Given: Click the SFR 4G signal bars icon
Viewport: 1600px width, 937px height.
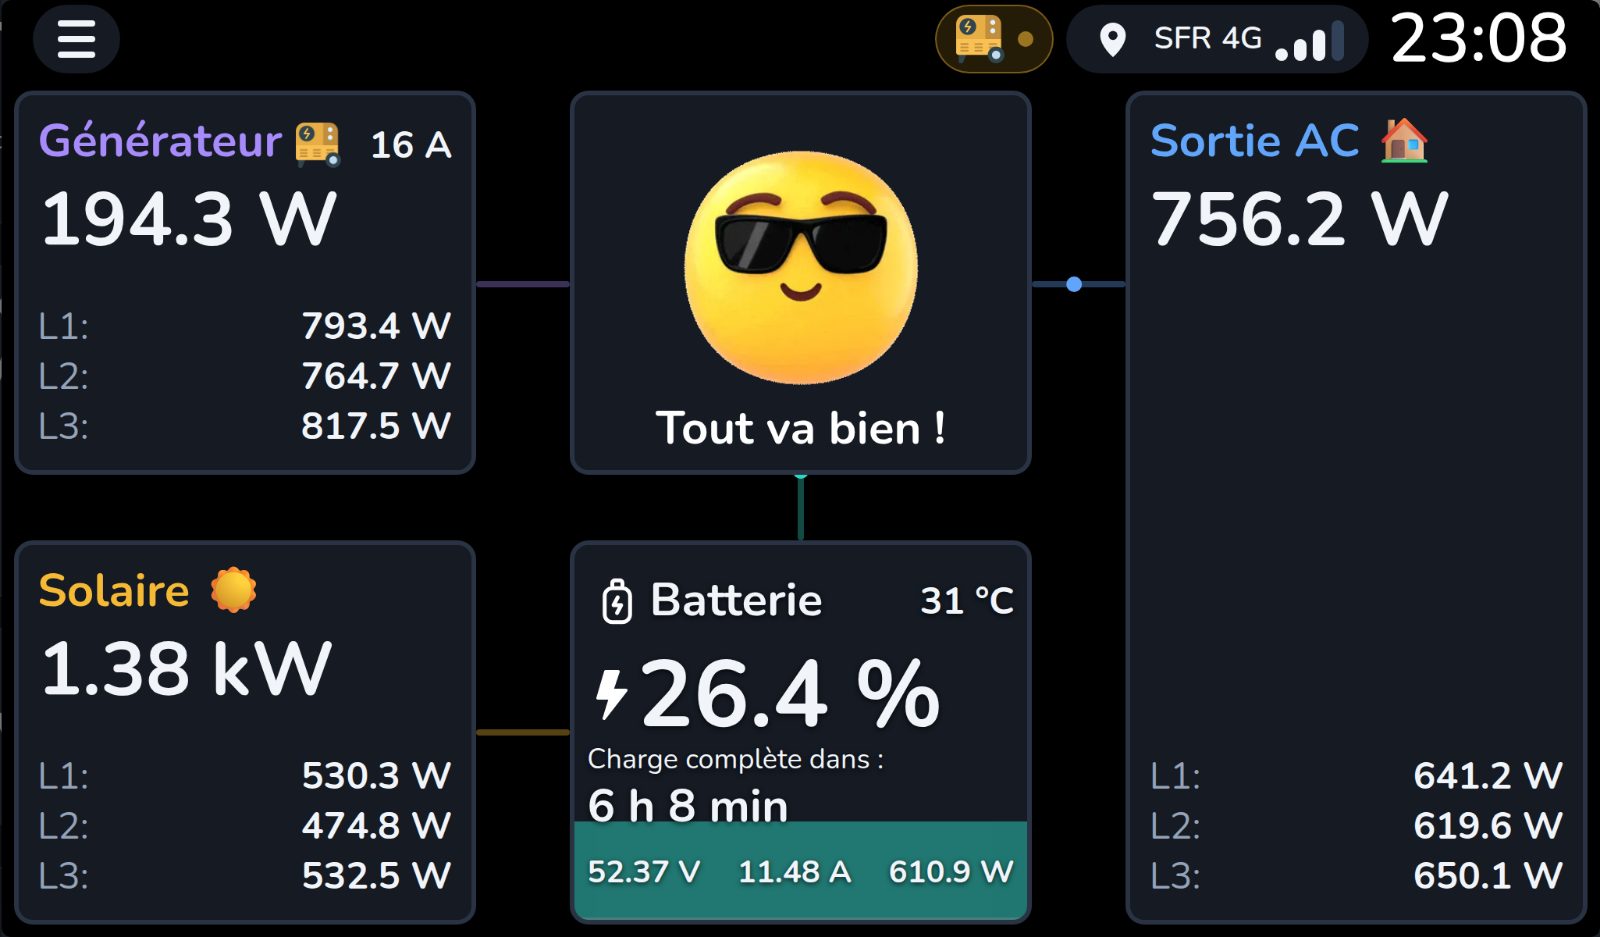Looking at the screenshot, I should click(1309, 40).
